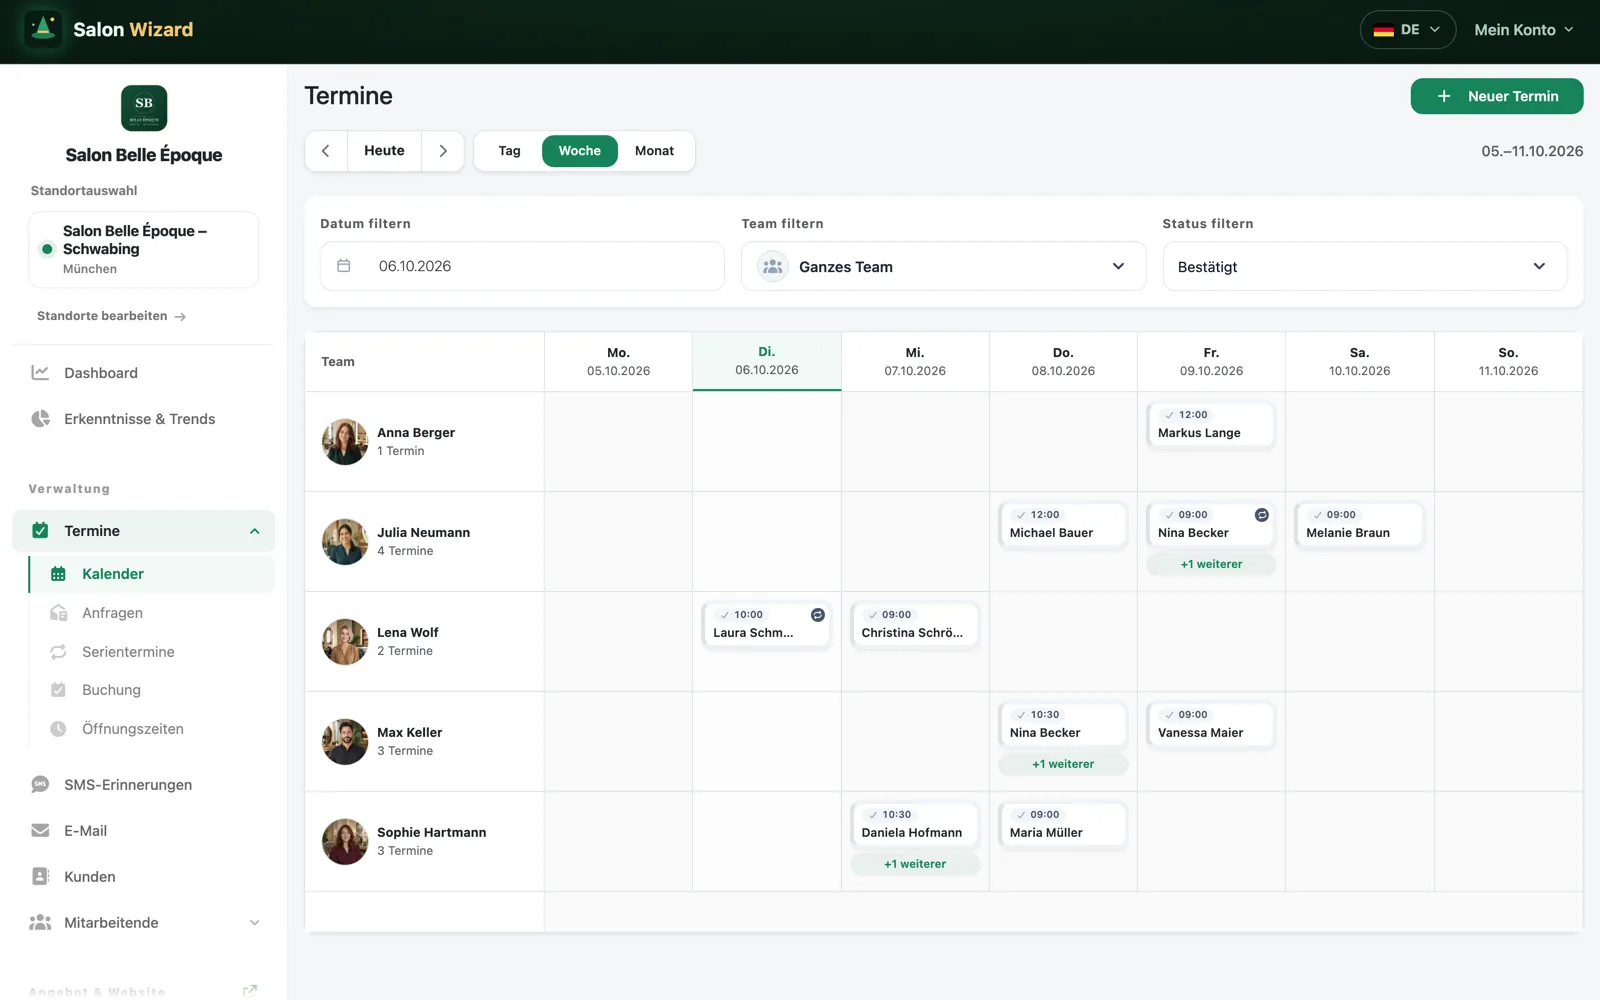Click the Heute button

click(x=384, y=151)
